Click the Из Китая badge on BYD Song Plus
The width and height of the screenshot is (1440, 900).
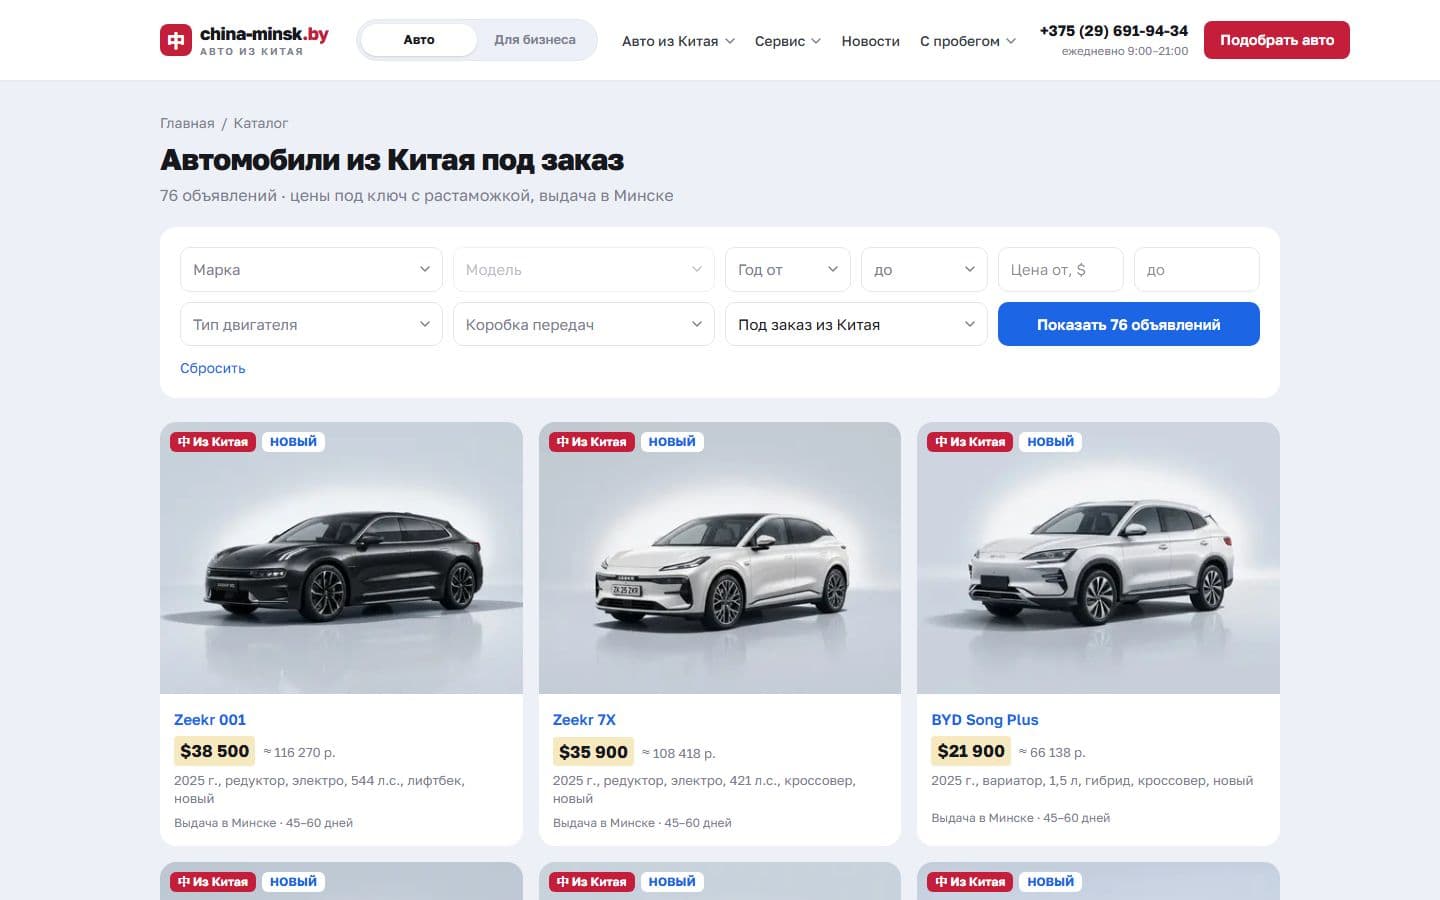click(x=970, y=441)
